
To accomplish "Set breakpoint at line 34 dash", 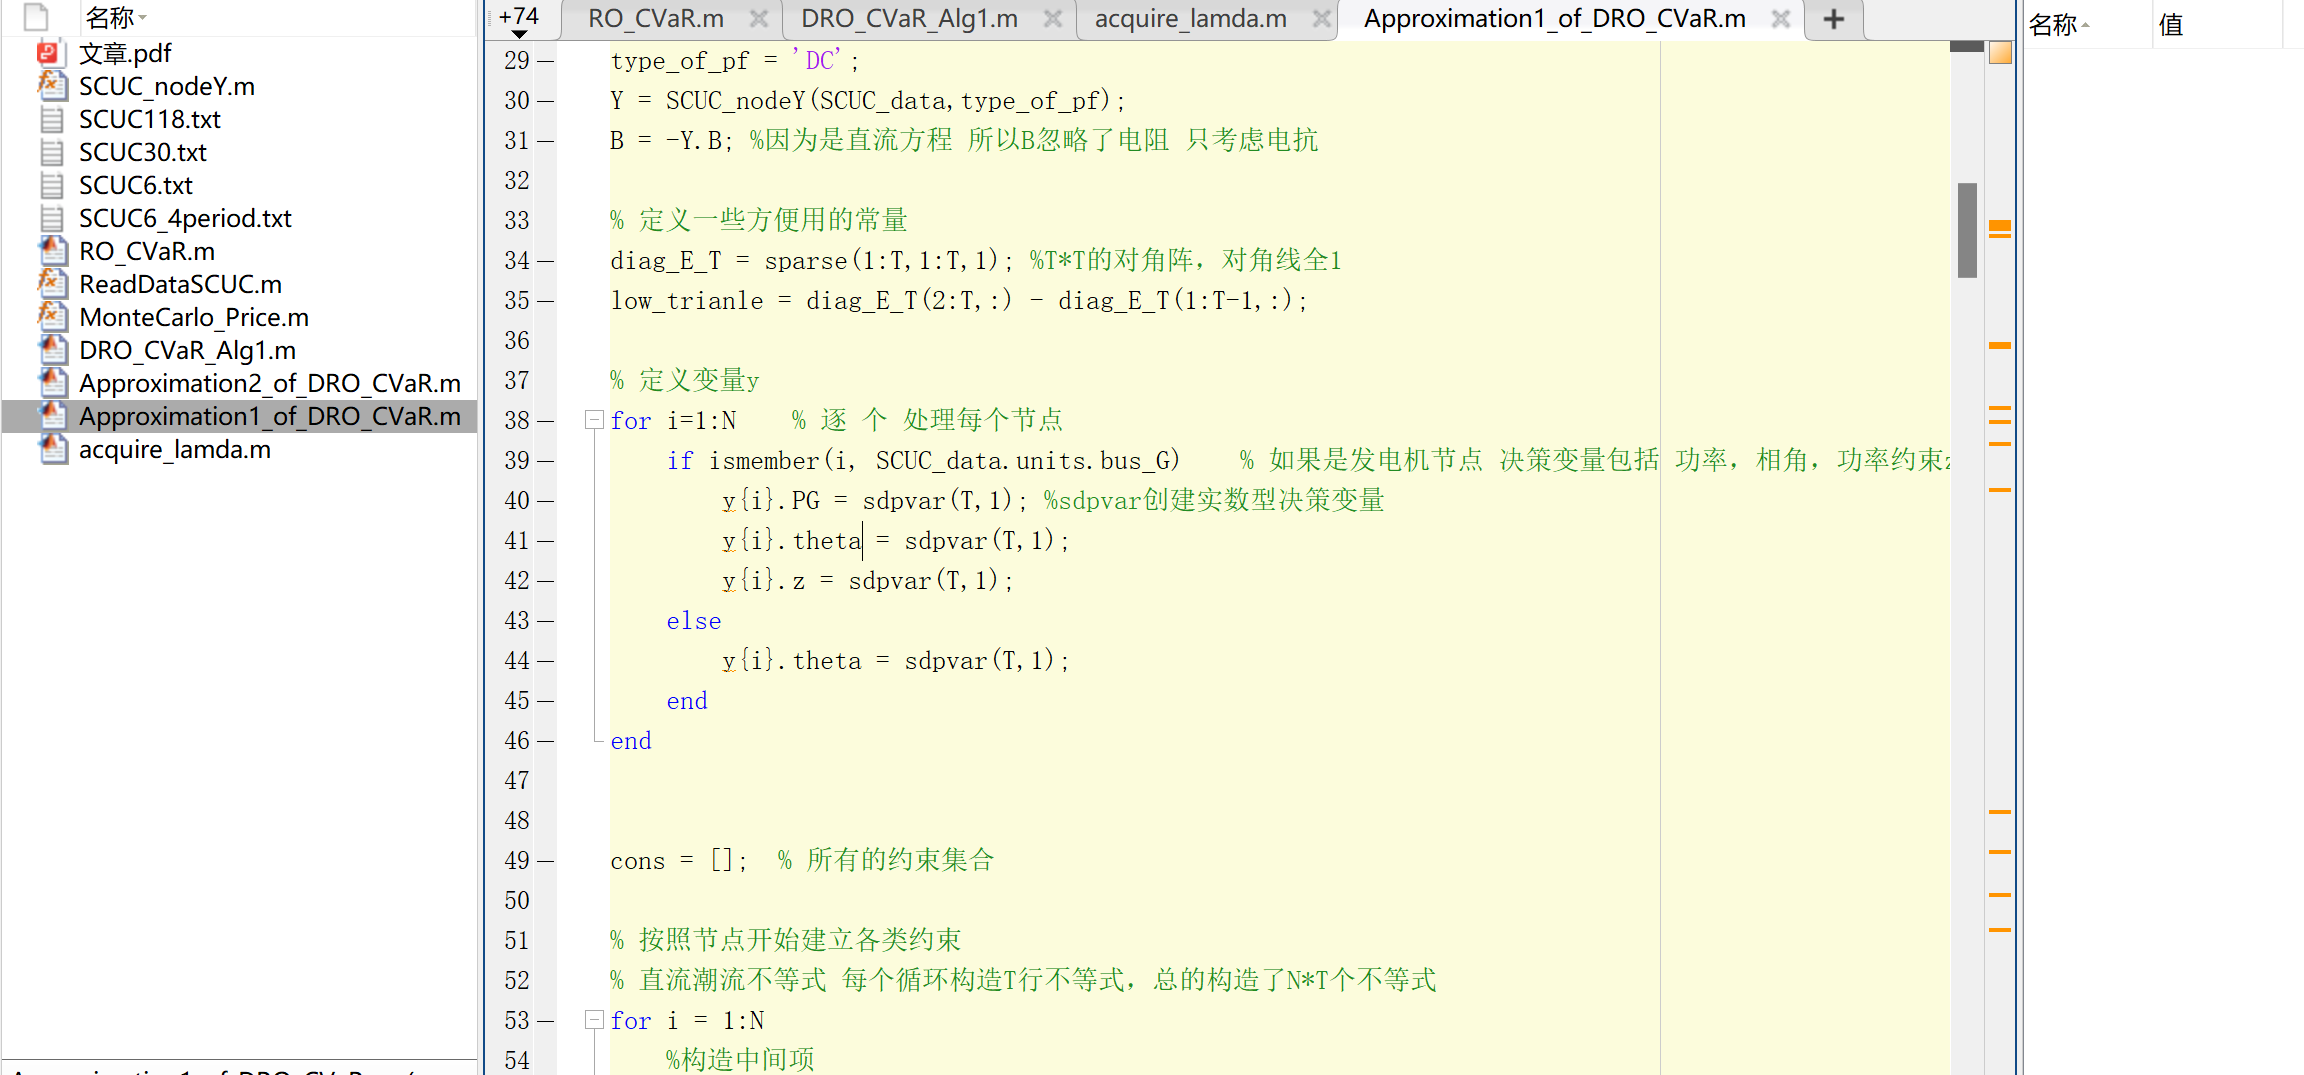I will coord(546,261).
